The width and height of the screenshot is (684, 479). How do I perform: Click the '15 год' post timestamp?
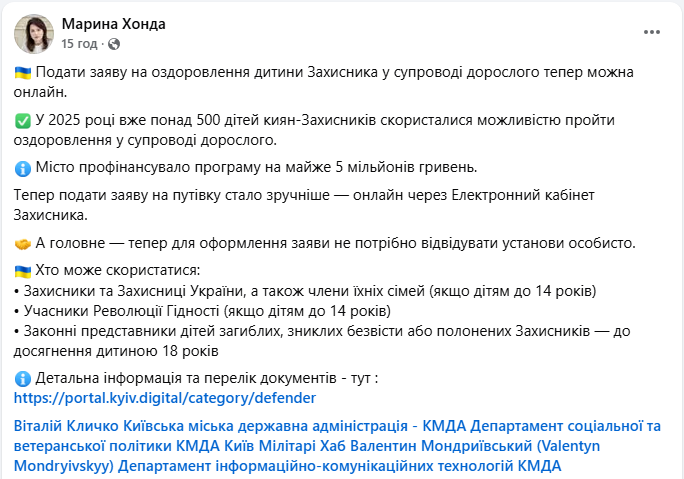(79, 44)
